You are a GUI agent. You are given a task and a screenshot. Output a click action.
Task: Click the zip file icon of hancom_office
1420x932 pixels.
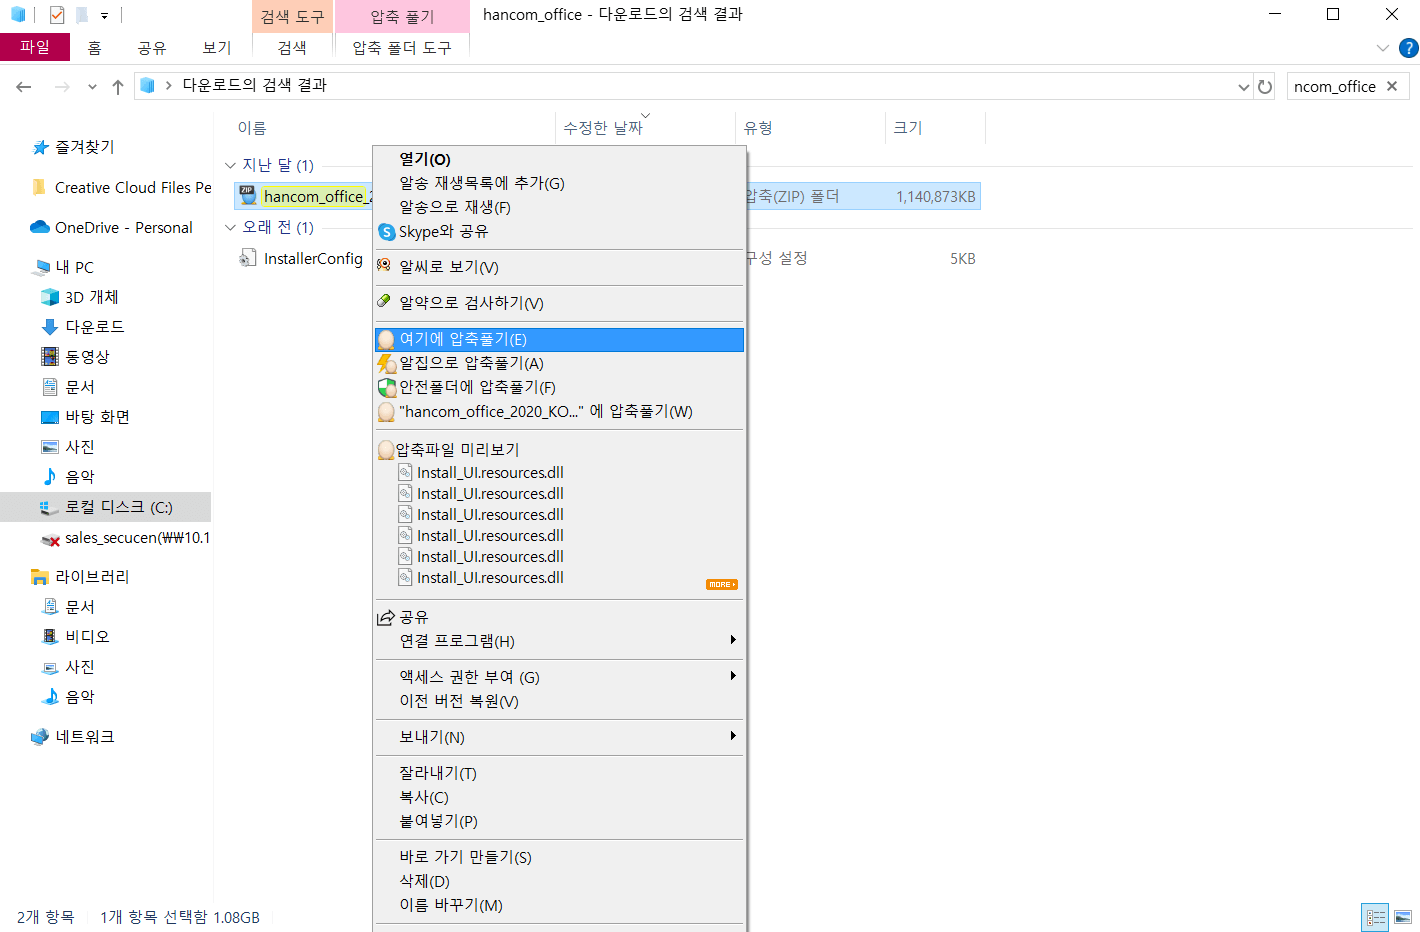coord(248,196)
